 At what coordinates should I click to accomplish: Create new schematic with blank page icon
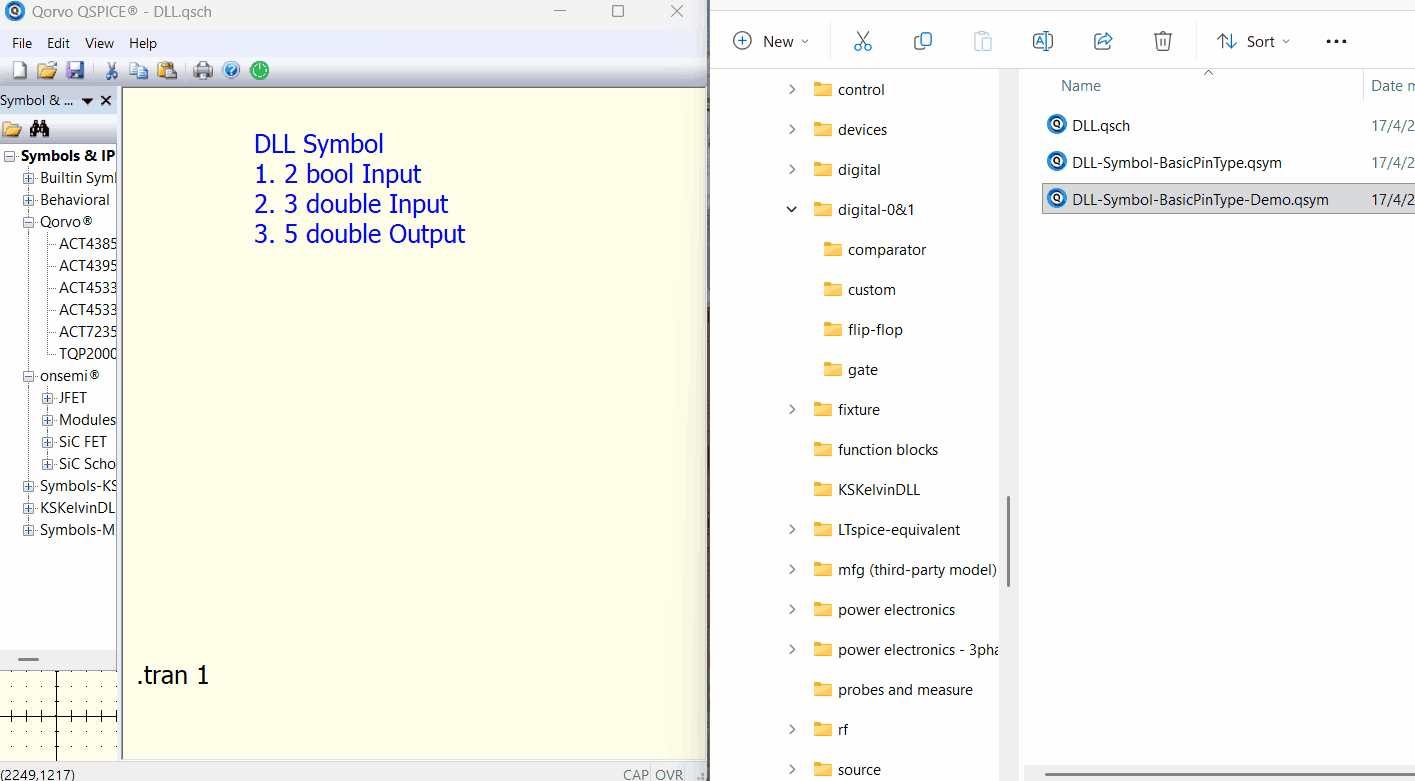(19, 70)
